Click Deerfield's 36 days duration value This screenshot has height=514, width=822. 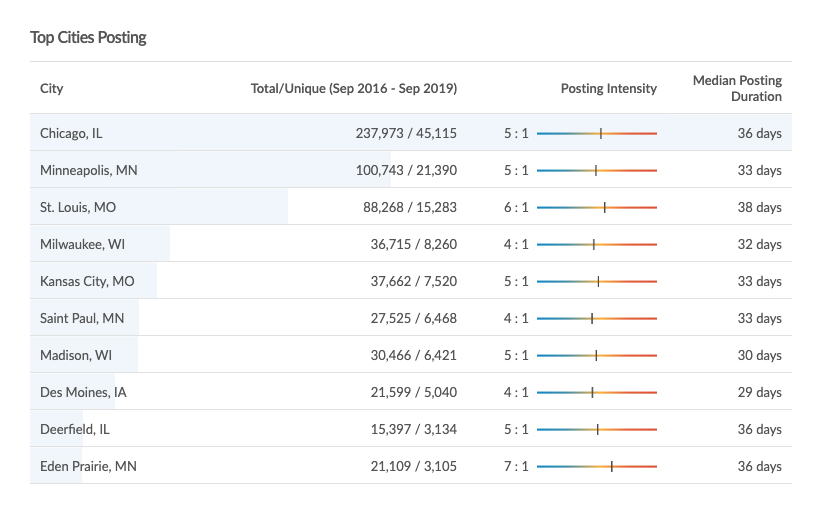click(760, 429)
